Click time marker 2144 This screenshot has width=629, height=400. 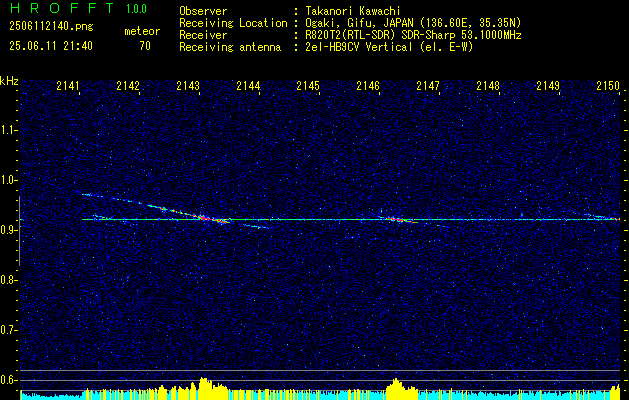(x=248, y=85)
